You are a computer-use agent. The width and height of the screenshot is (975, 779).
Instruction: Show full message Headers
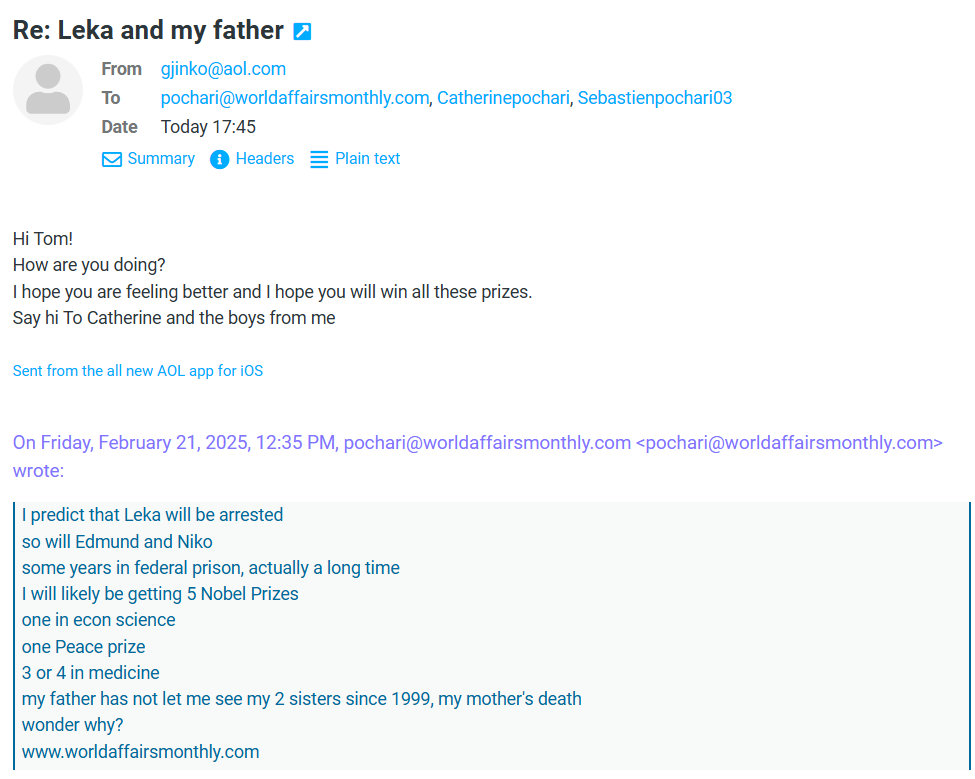(x=265, y=159)
